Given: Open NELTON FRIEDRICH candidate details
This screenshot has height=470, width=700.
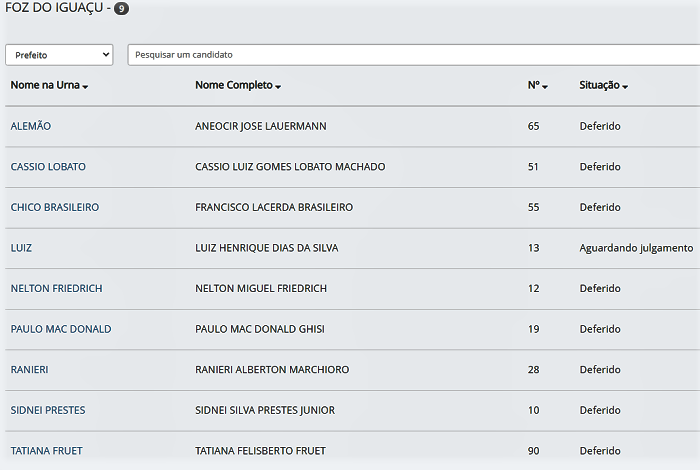Looking at the screenshot, I should [56, 288].
